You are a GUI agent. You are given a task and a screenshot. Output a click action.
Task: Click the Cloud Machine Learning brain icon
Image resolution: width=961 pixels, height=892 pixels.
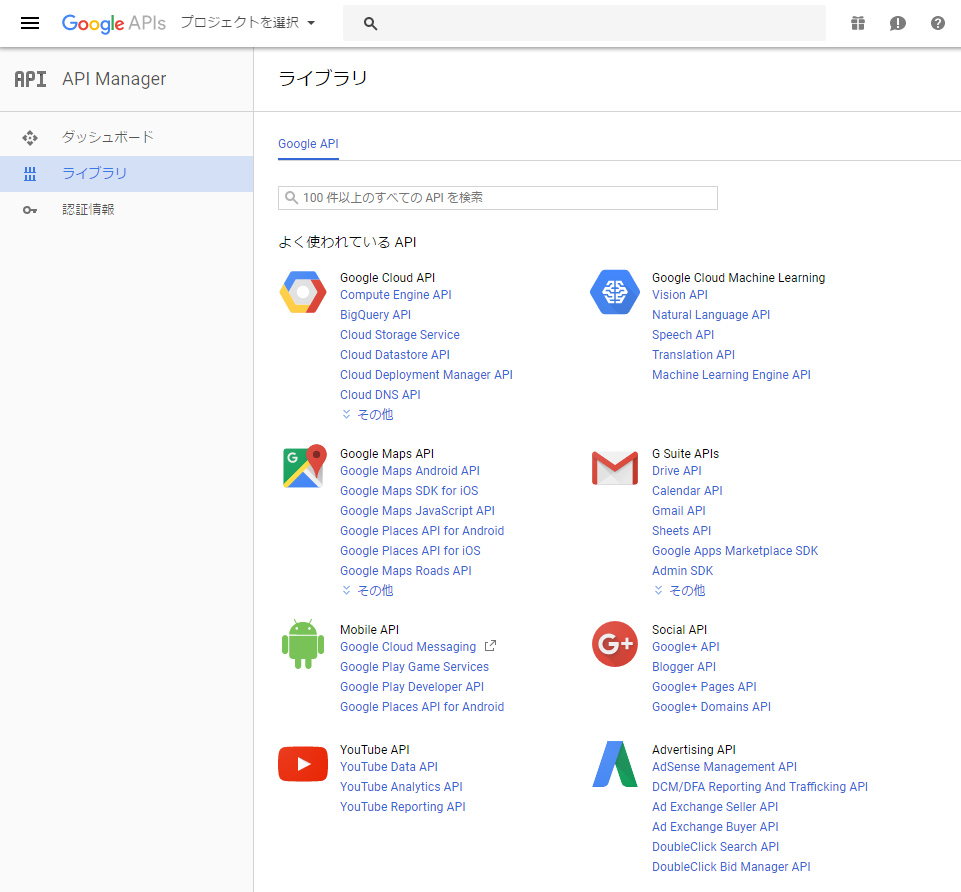coord(615,292)
